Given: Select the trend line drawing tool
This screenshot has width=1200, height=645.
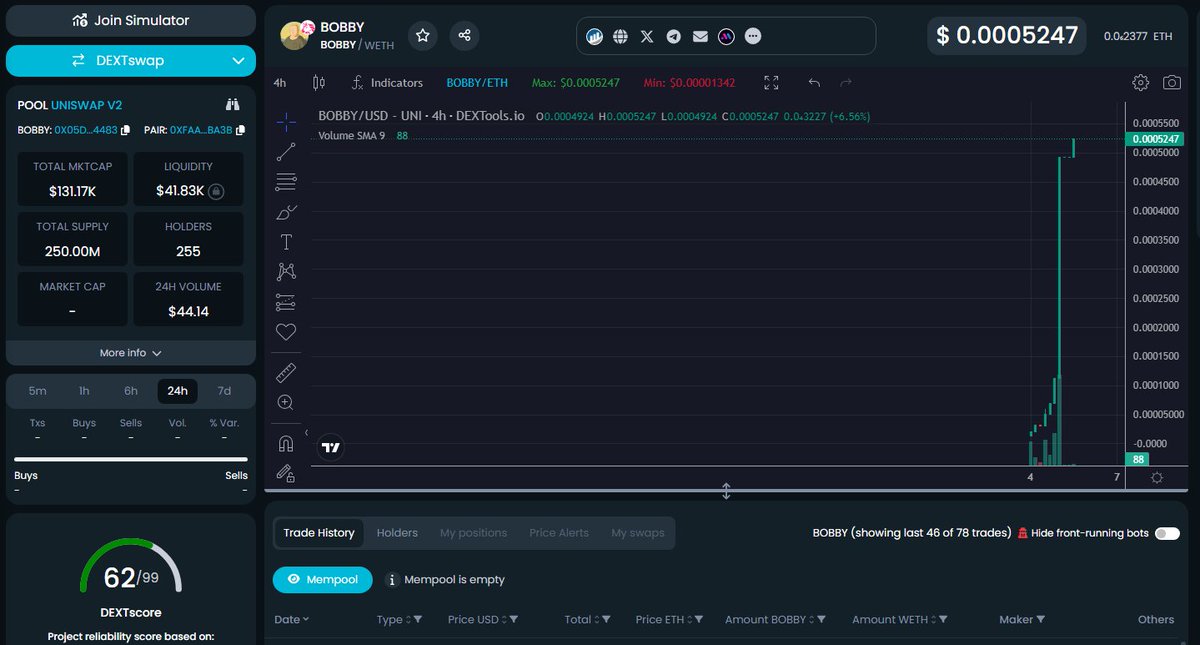Looking at the screenshot, I should click(286, 152).
